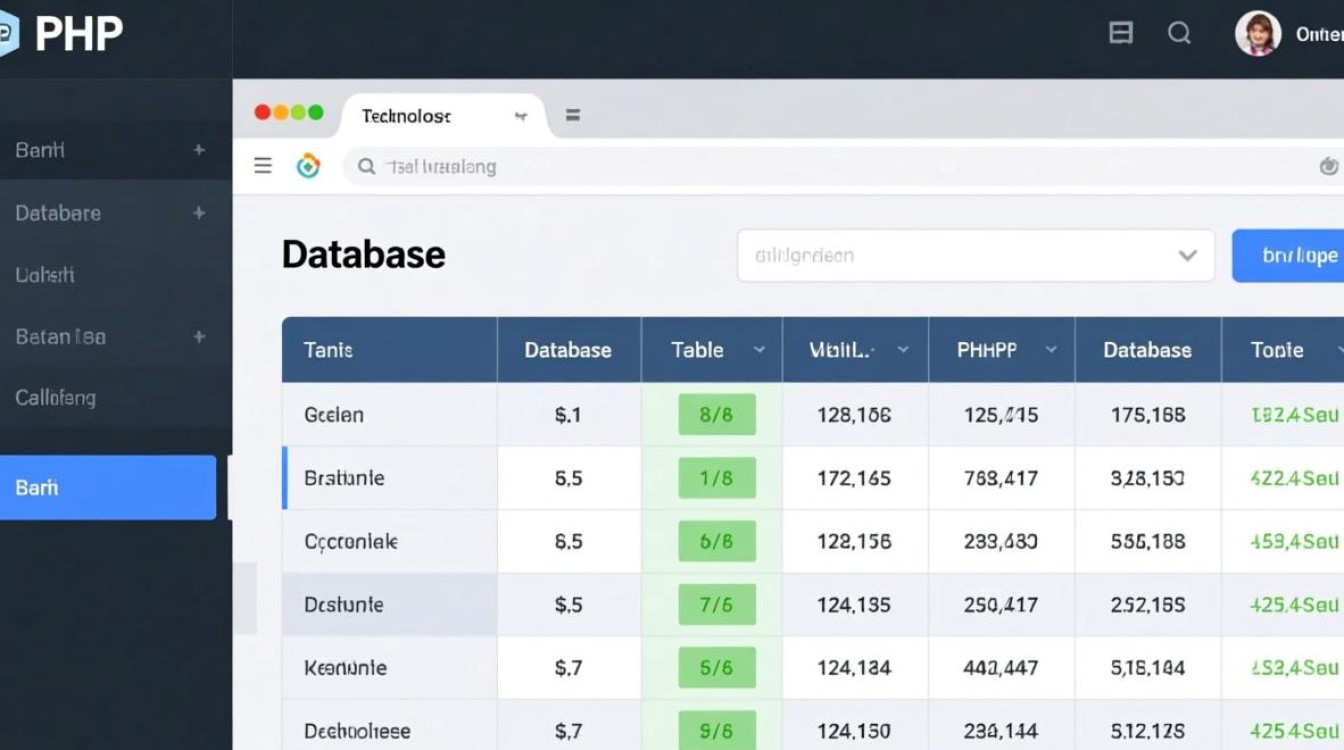This screenshot has width=1344, height=750.
Task: Expand the Baritl sidebar item plus
Action: pyautogui.click(x=199, y=150)
